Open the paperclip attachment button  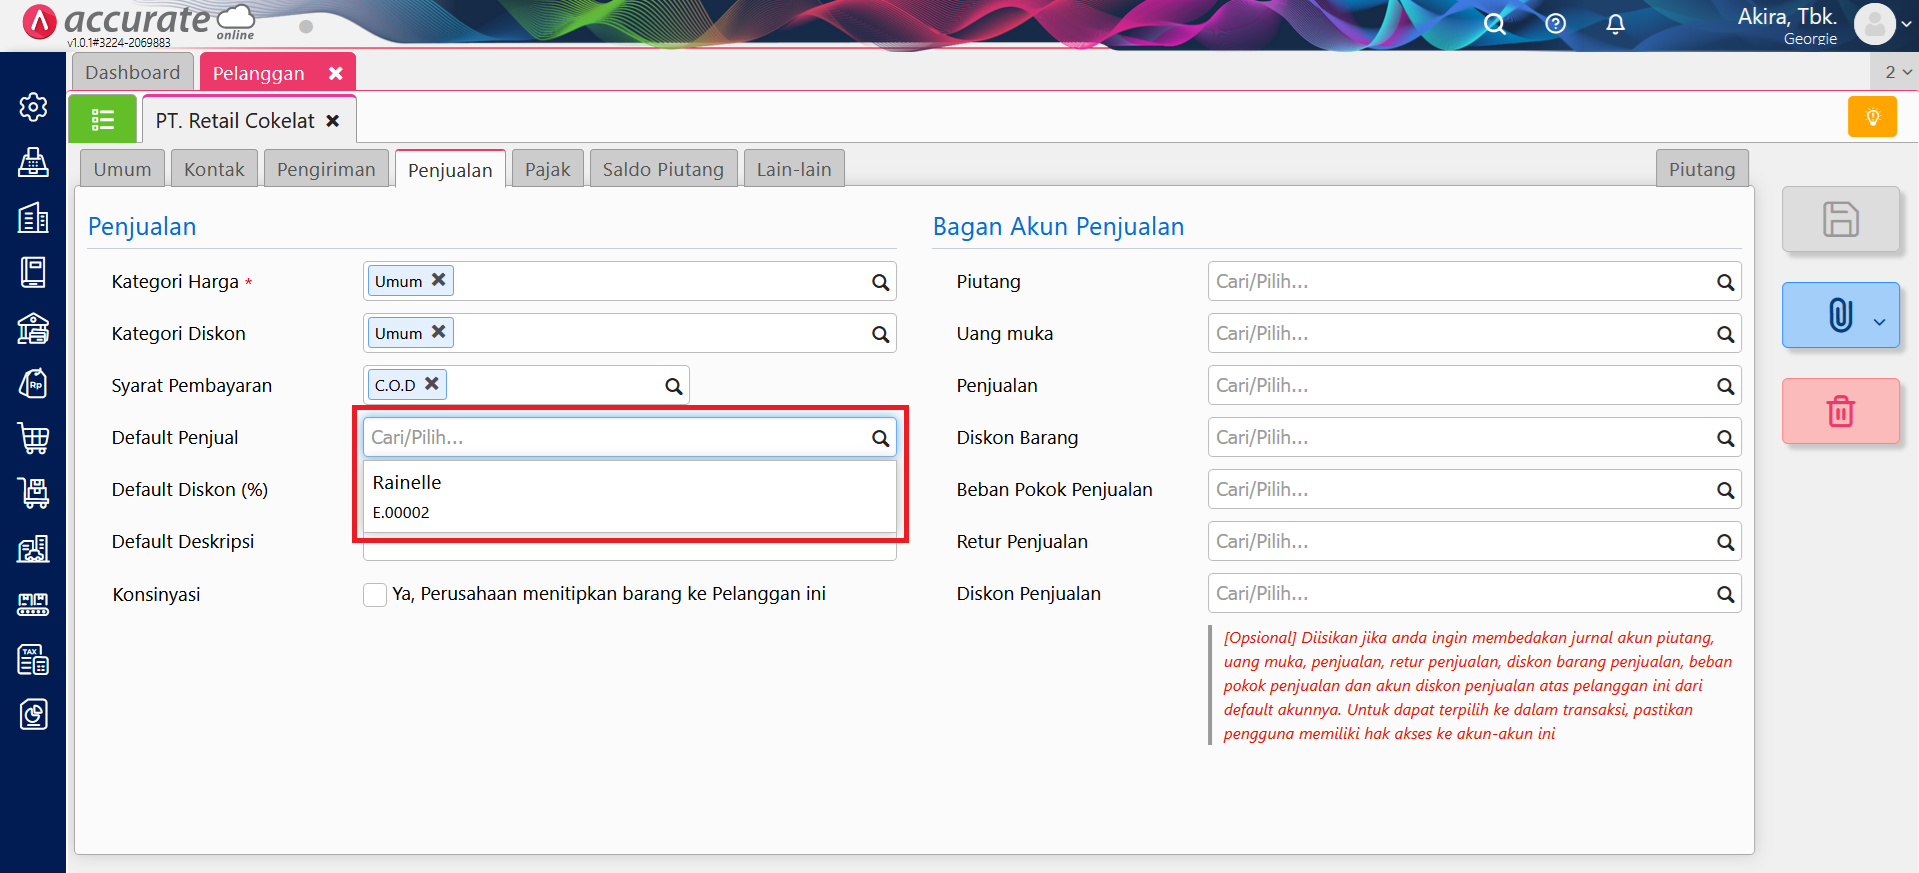click(1838, 315)
